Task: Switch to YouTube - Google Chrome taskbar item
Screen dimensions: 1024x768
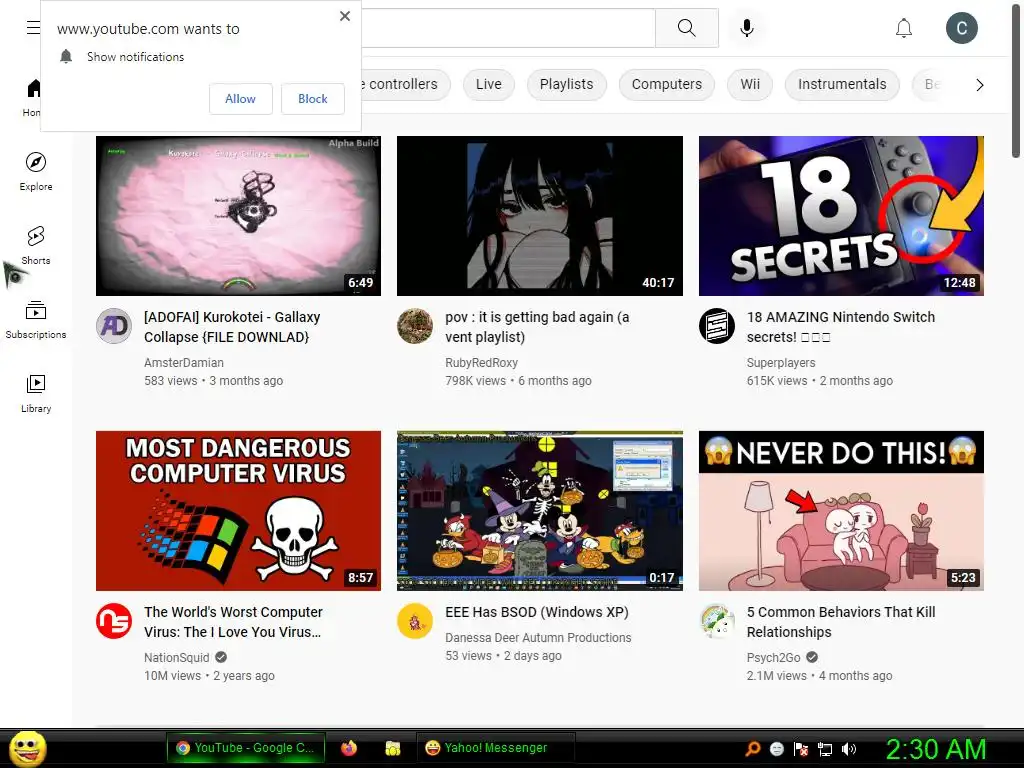Action: 246,748
